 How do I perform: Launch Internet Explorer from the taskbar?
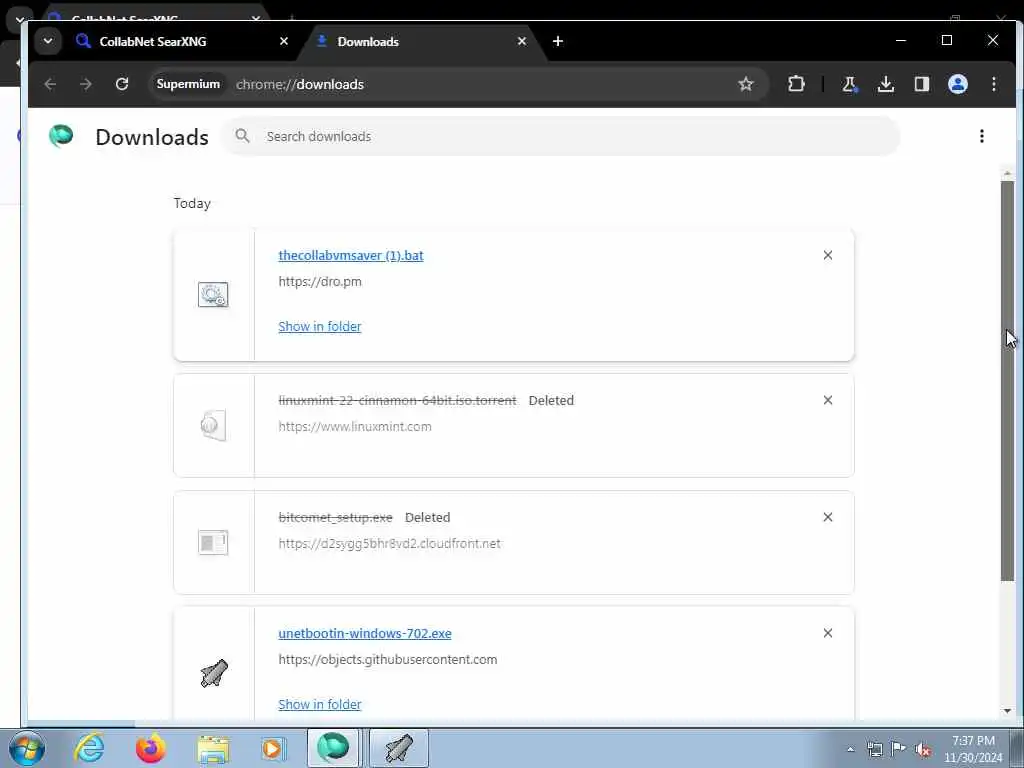[89, 748]
